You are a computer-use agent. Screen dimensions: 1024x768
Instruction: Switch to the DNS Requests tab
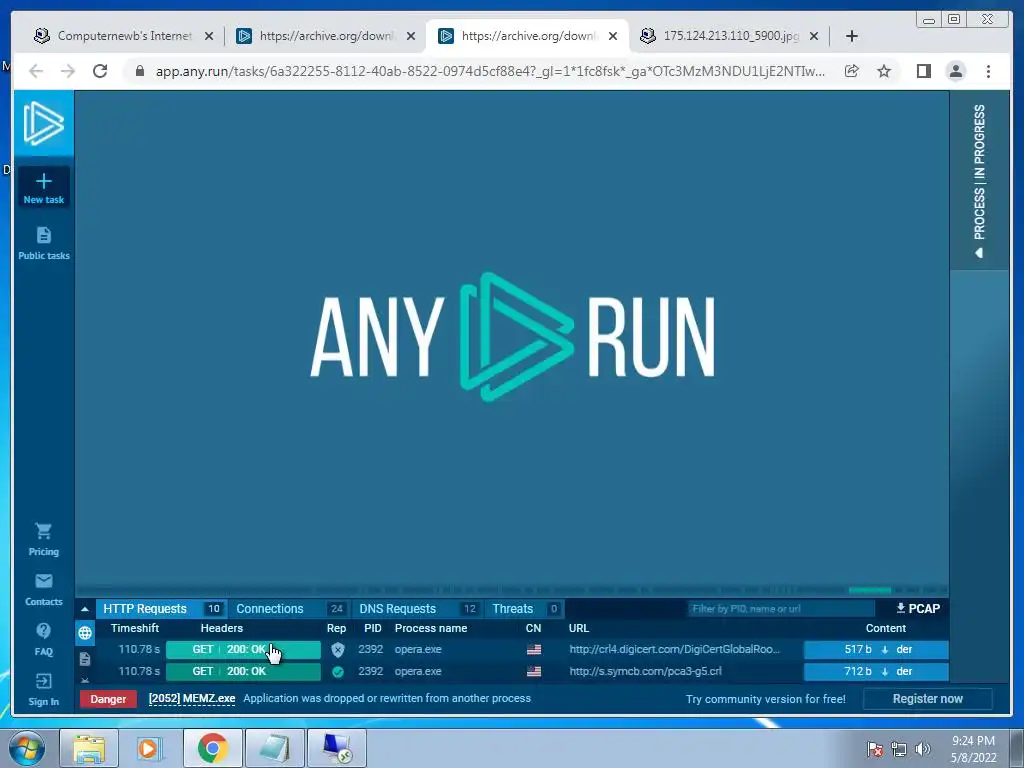pyautogui.click(x=418, y=609)
